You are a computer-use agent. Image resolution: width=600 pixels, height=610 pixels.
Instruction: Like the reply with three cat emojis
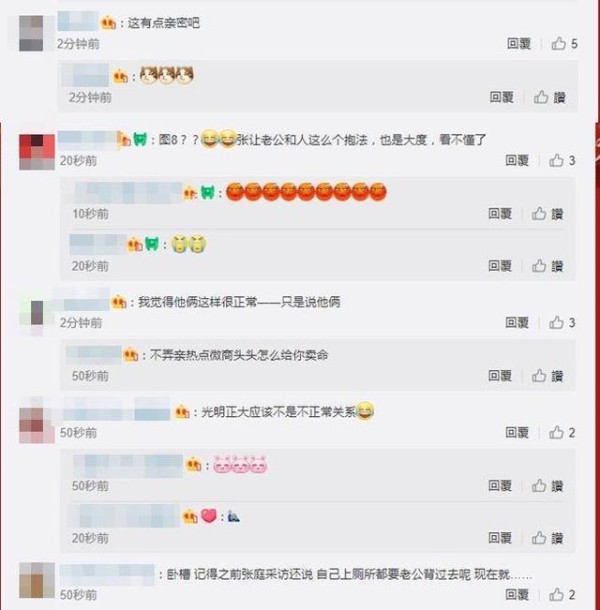coord(549,97)
